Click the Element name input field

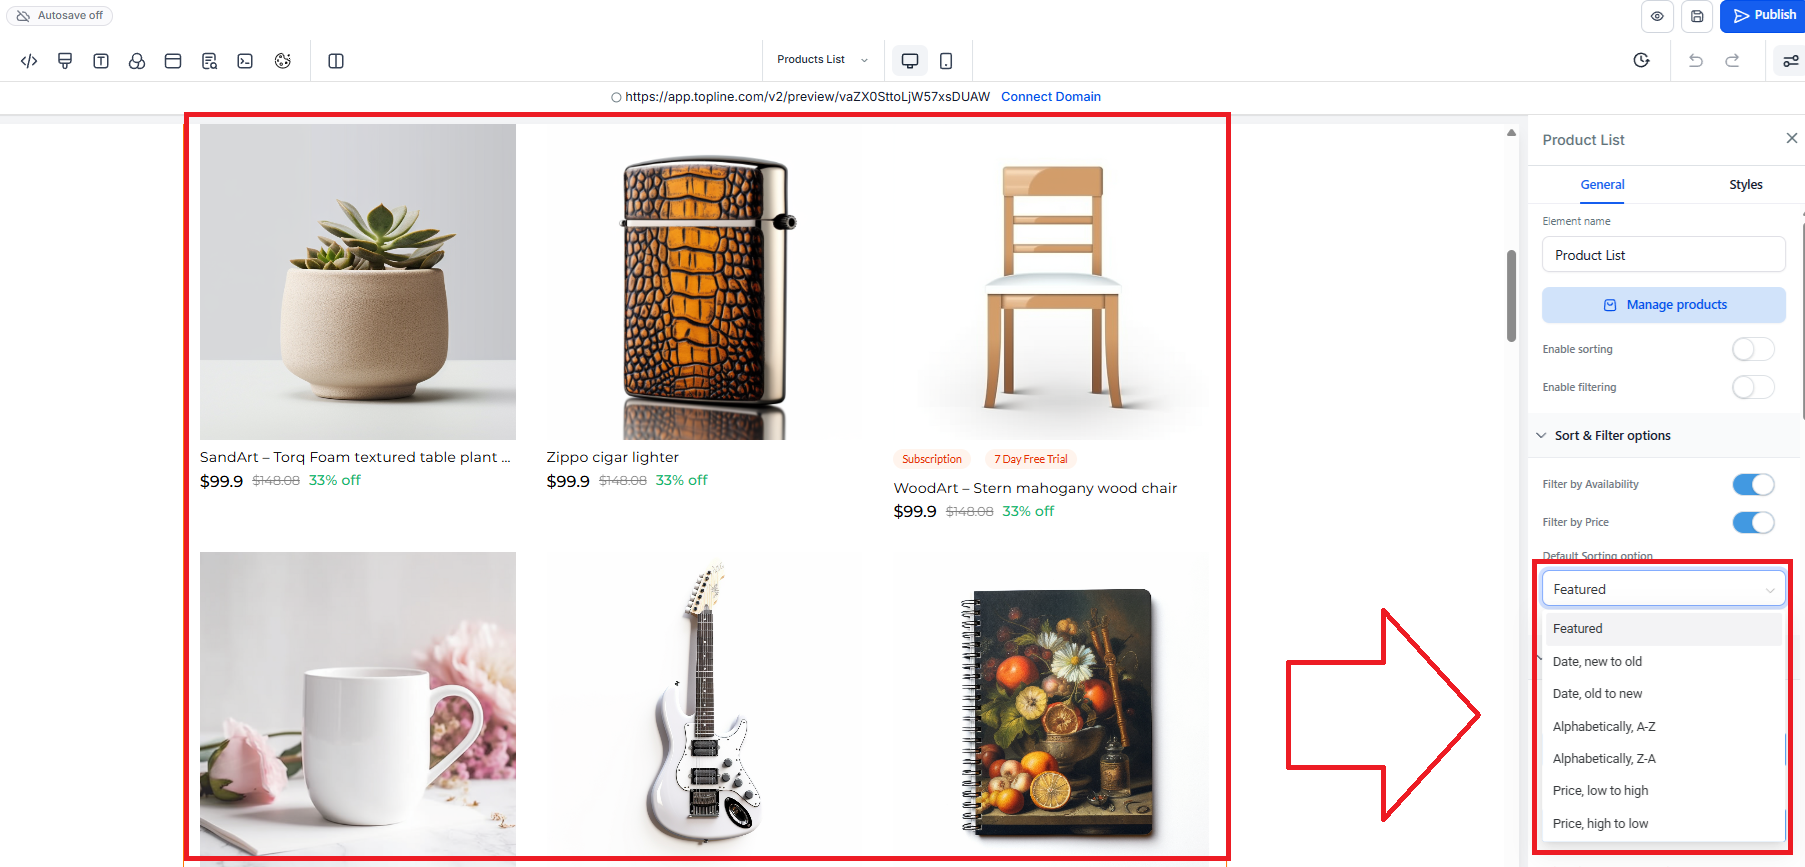tap(1663, 255)
